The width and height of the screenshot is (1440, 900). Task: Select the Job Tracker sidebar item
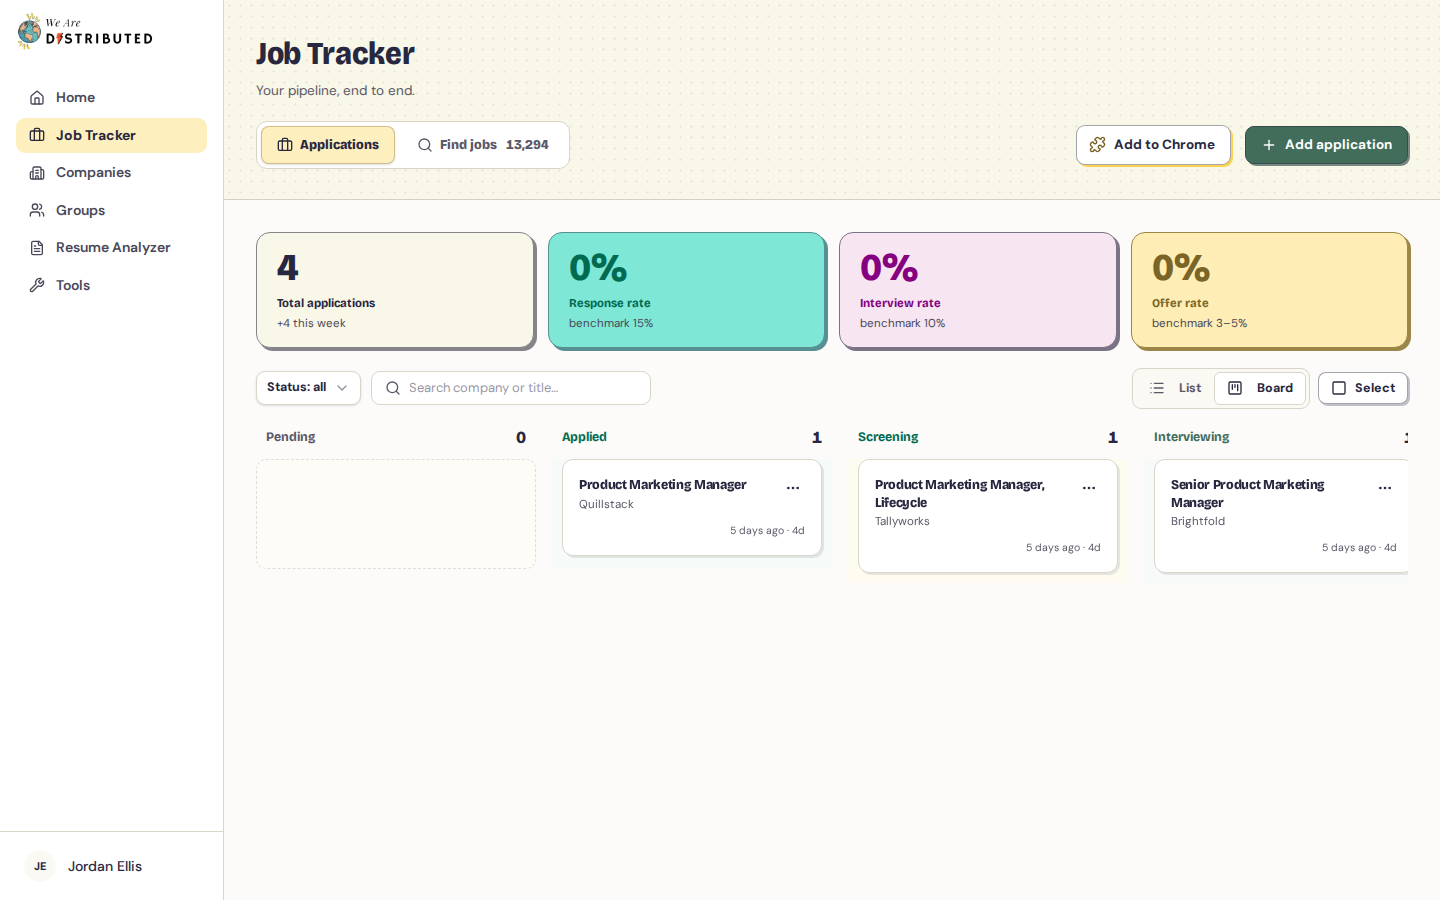click(111, 135)
